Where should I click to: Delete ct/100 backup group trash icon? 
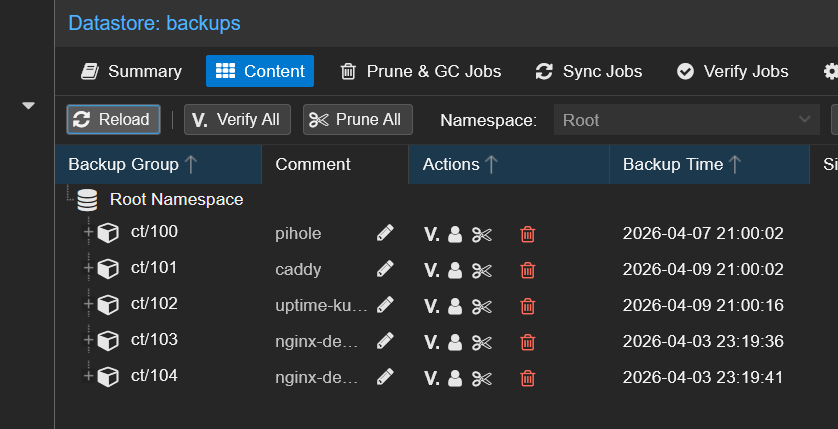point(527,234)
